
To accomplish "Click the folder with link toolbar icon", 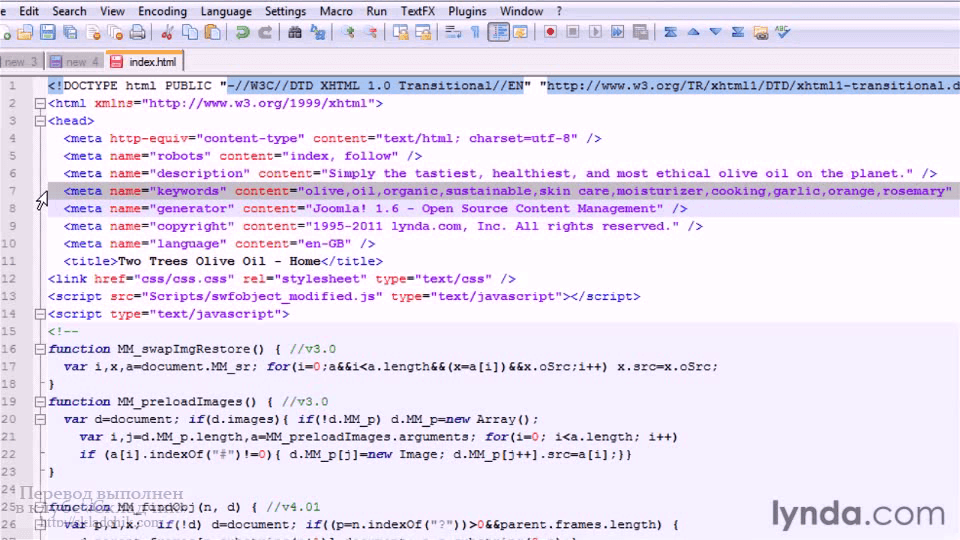I will (760, 32).
